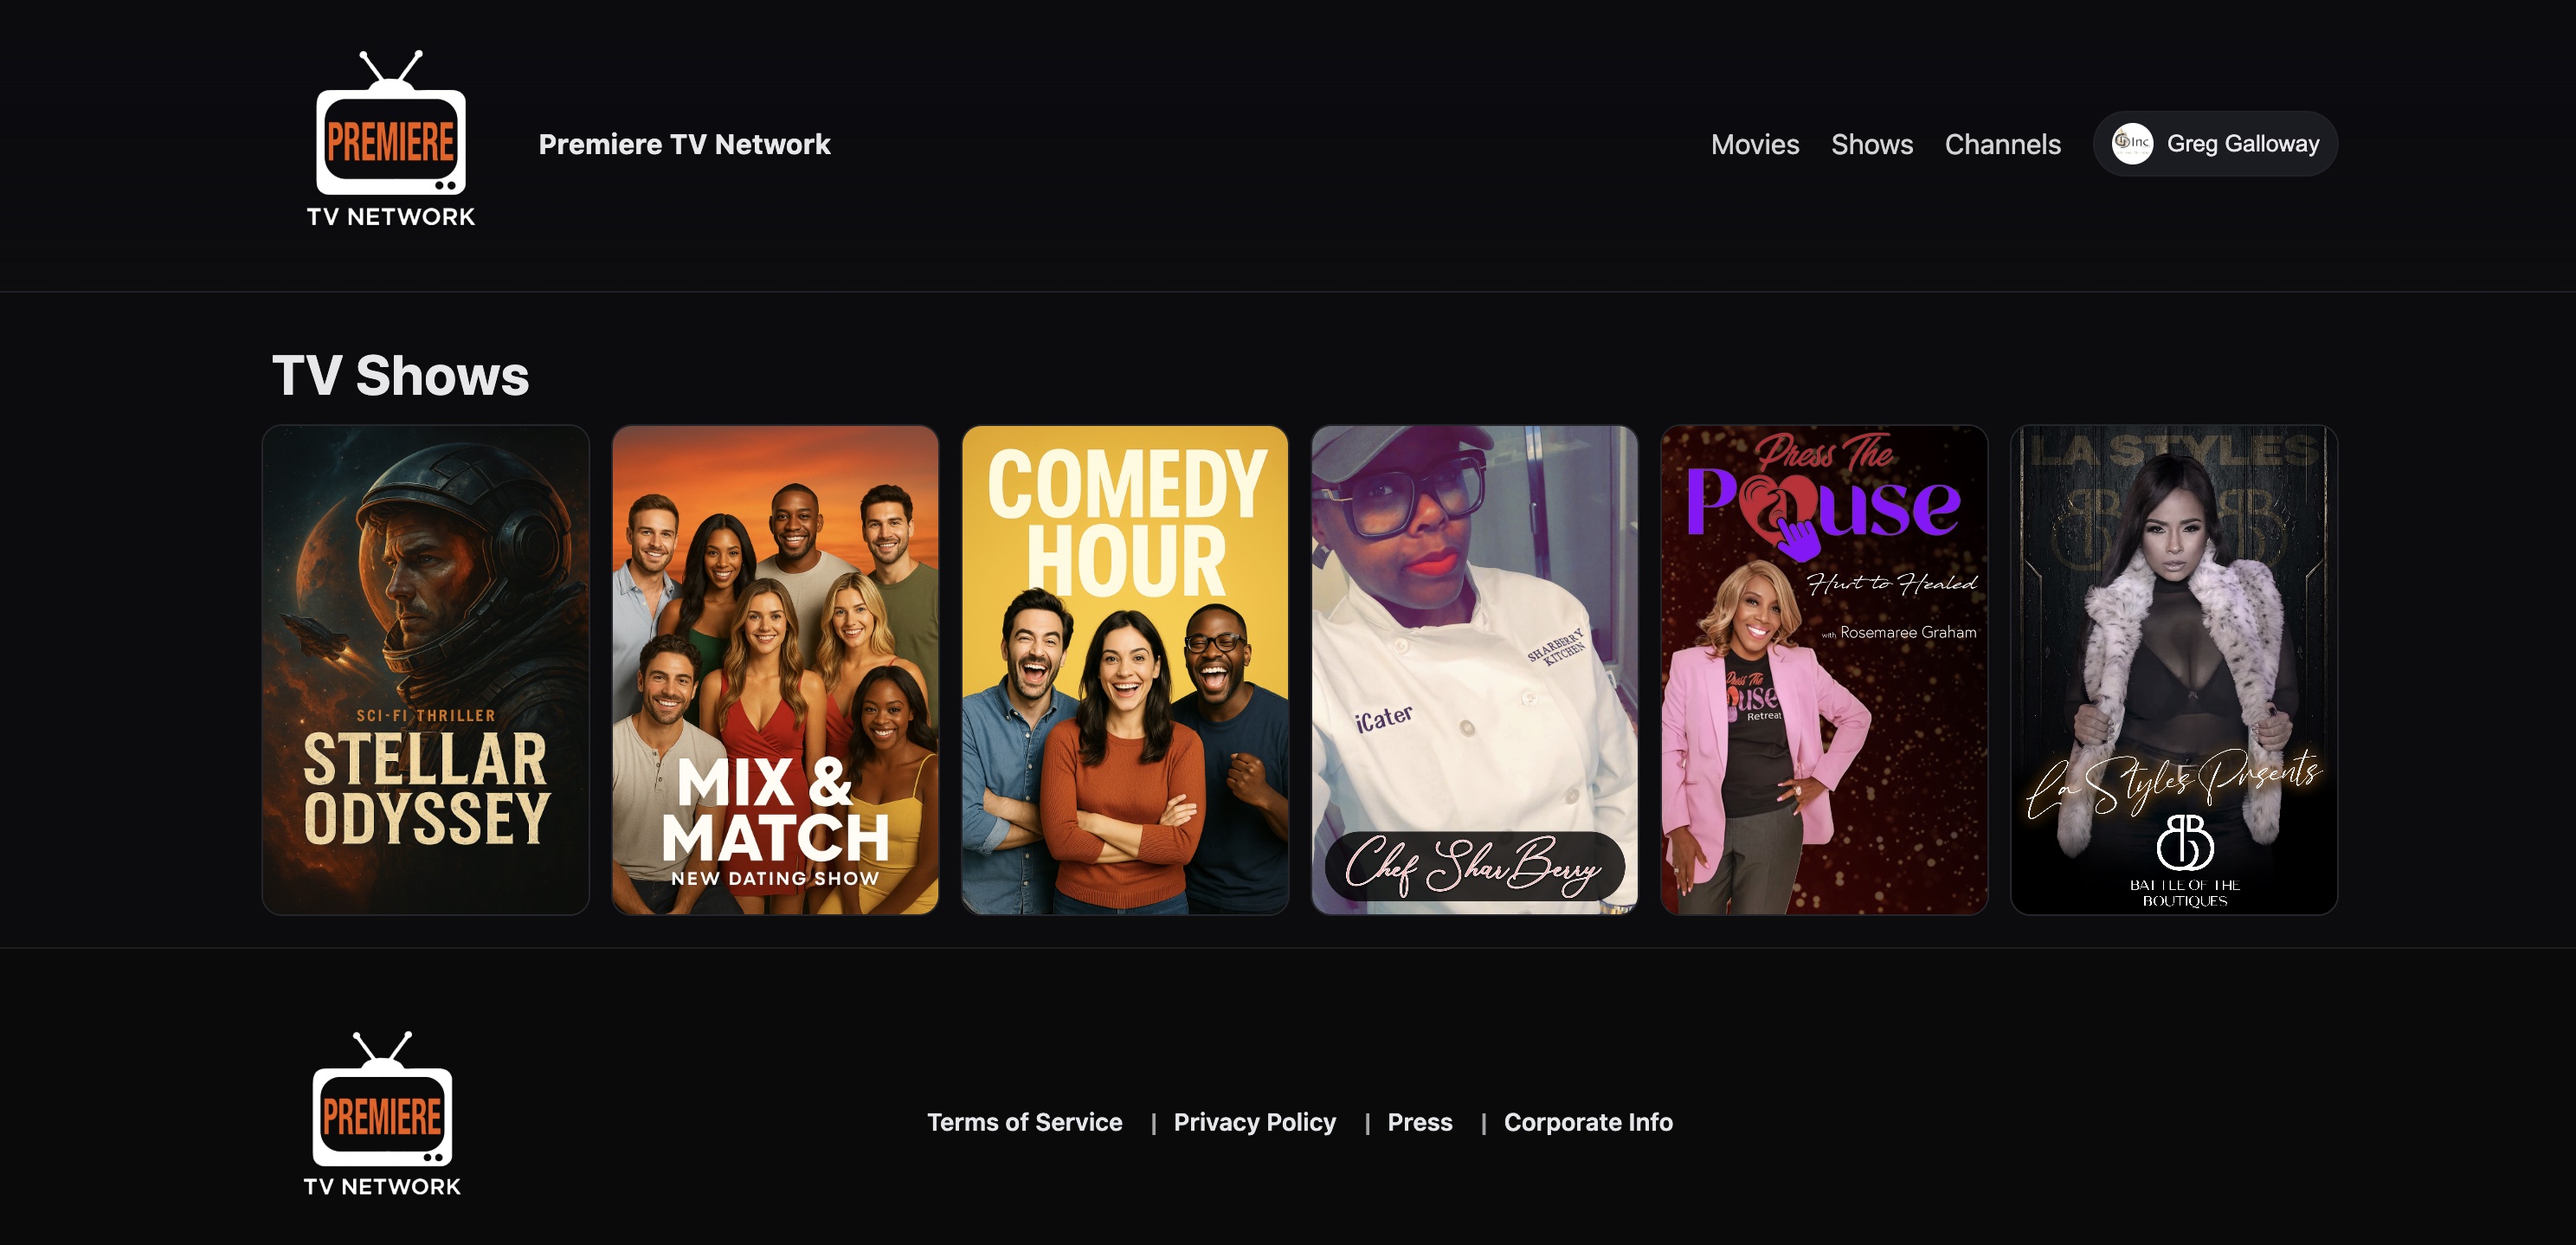Click Greg Galloway's round avatar icon
The image size is (2576, 1245).
point(2131,144)
